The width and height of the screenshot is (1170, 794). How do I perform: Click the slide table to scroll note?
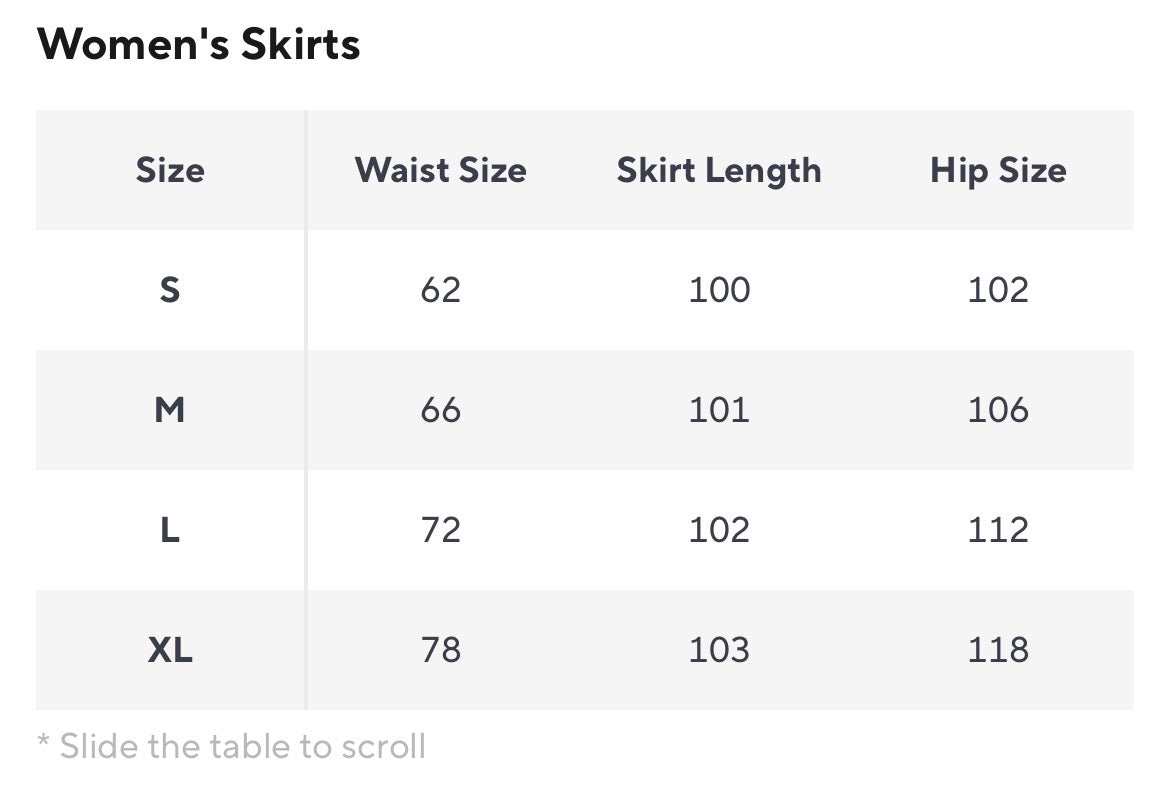pyautogui.click(x=231, y=746)
